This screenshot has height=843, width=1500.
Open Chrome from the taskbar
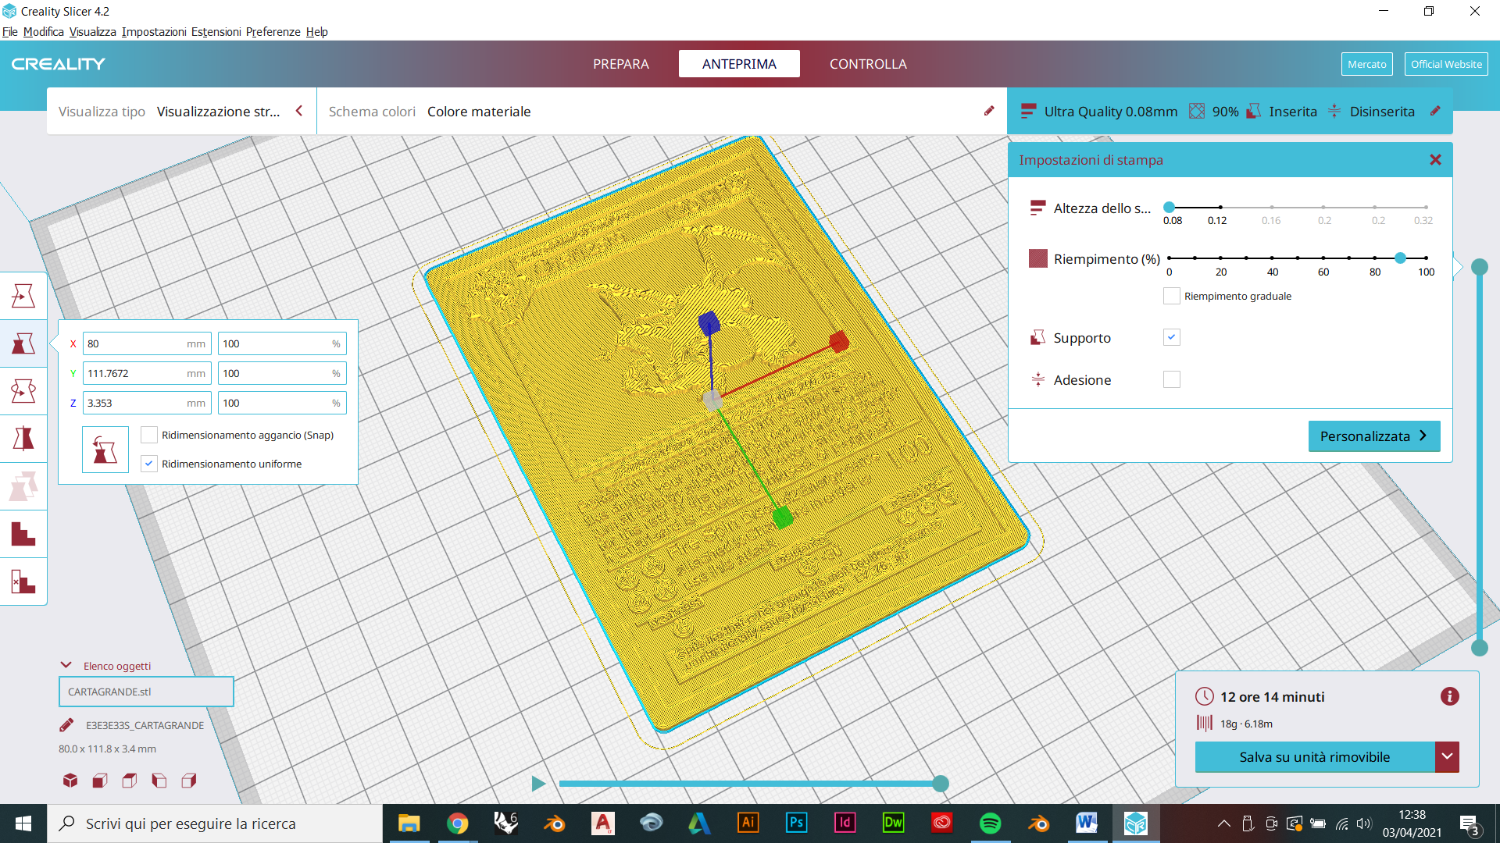(x=457, y=823)
